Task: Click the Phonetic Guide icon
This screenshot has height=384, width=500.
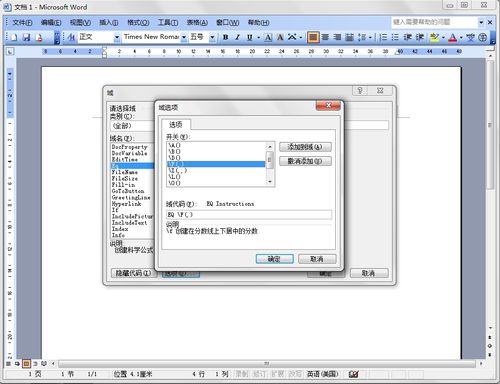Action: tap(470, 37)
